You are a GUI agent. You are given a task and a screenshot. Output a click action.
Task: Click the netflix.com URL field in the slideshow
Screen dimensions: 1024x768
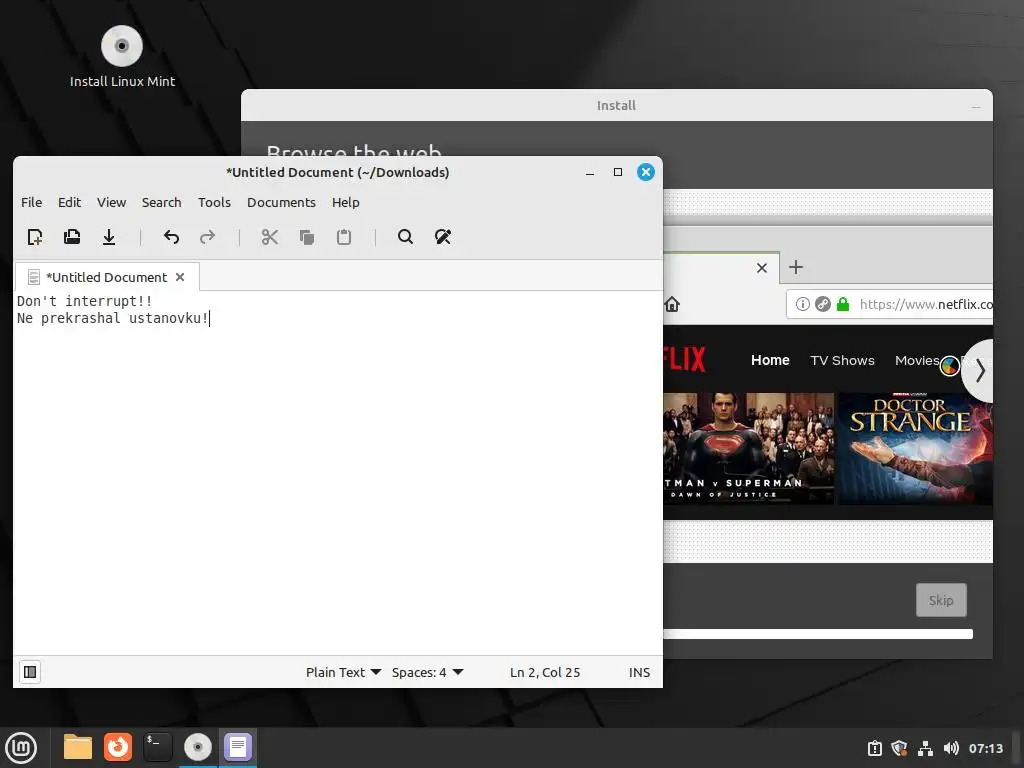coord(889,304)
